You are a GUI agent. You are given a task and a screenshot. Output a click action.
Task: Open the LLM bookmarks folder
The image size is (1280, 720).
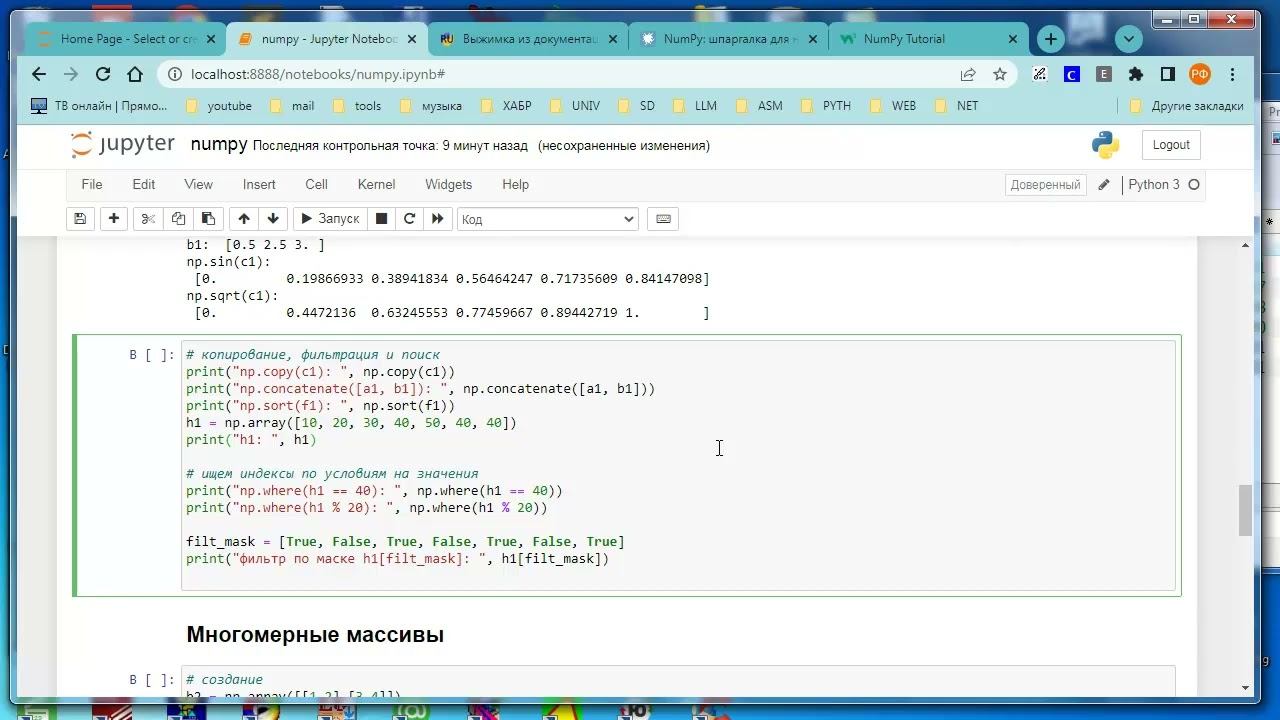(x=694, y=105)
